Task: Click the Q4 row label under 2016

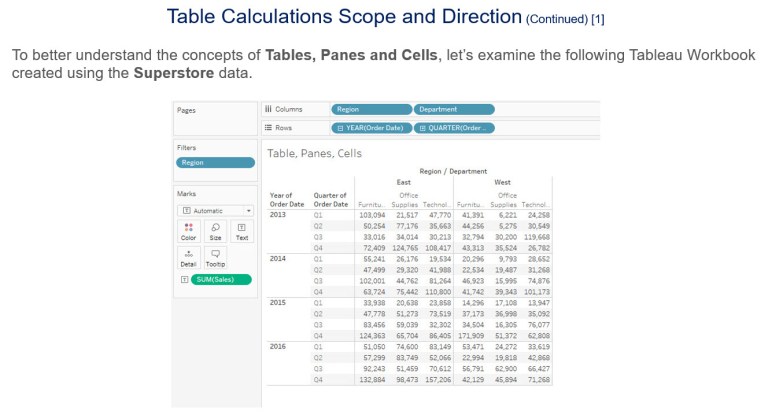Action: click(318, 380)
